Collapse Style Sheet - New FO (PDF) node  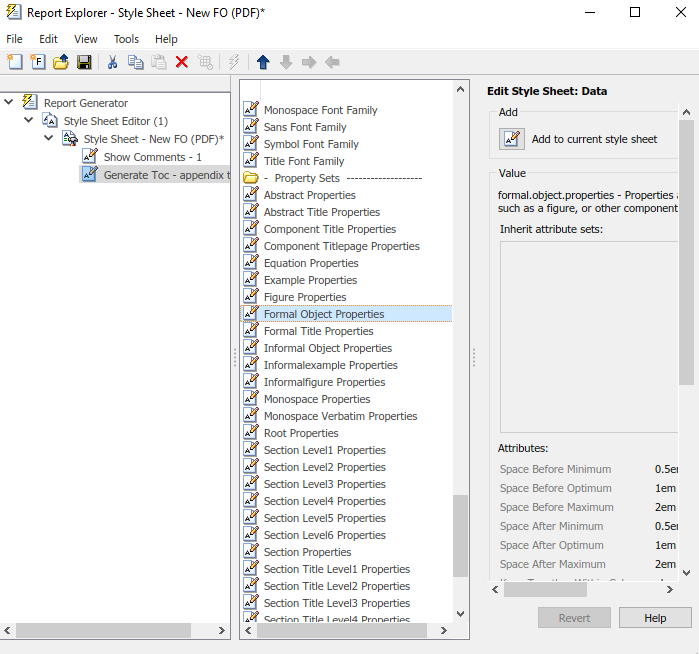pos(49,138)
